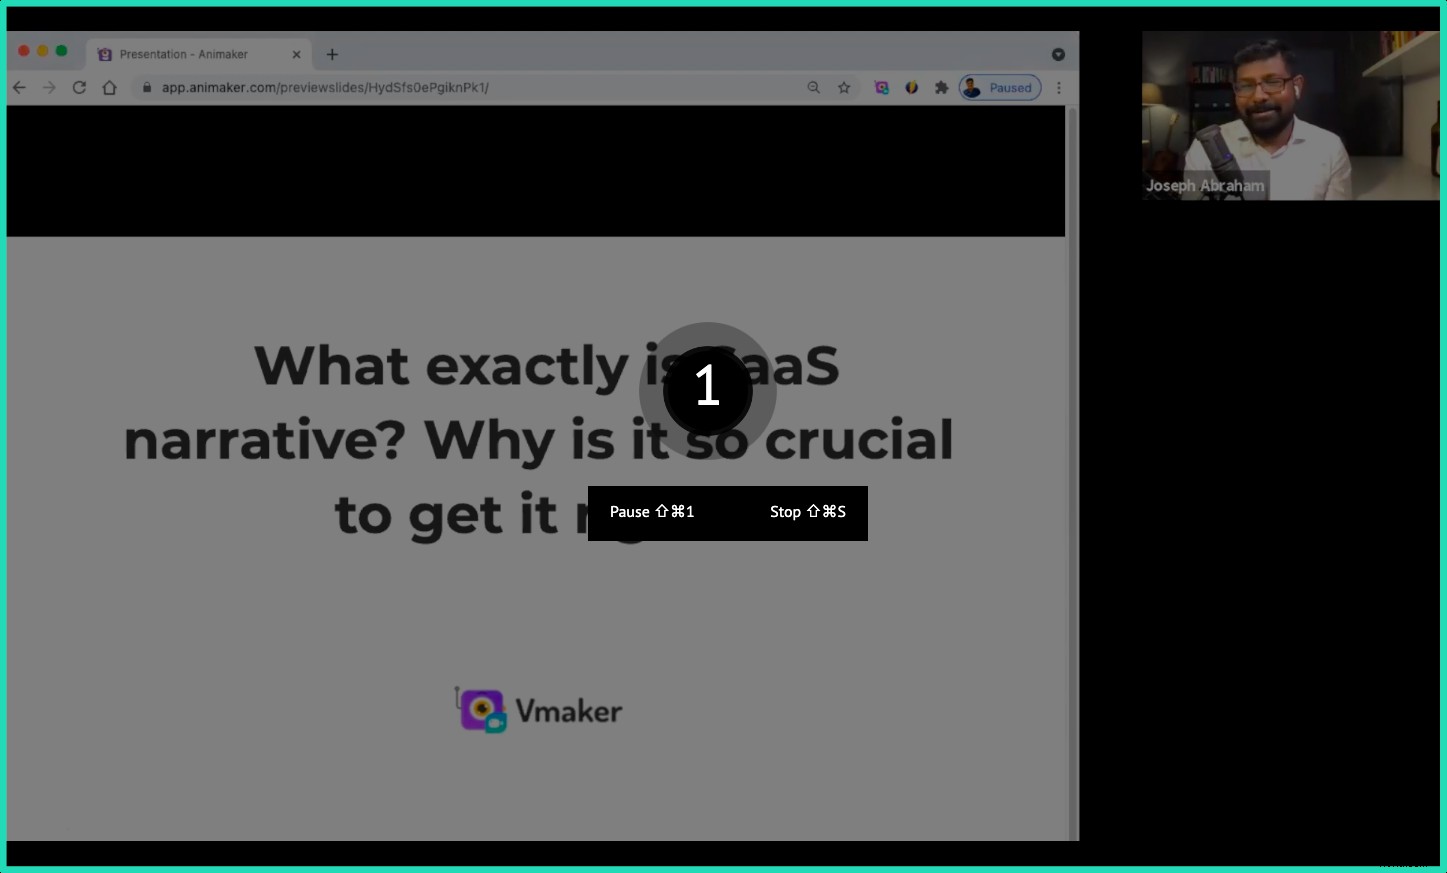Click the magnifier zoom icon in address bar
The width and height of the screenshot is (1447, 873).
tap(814, 87)
